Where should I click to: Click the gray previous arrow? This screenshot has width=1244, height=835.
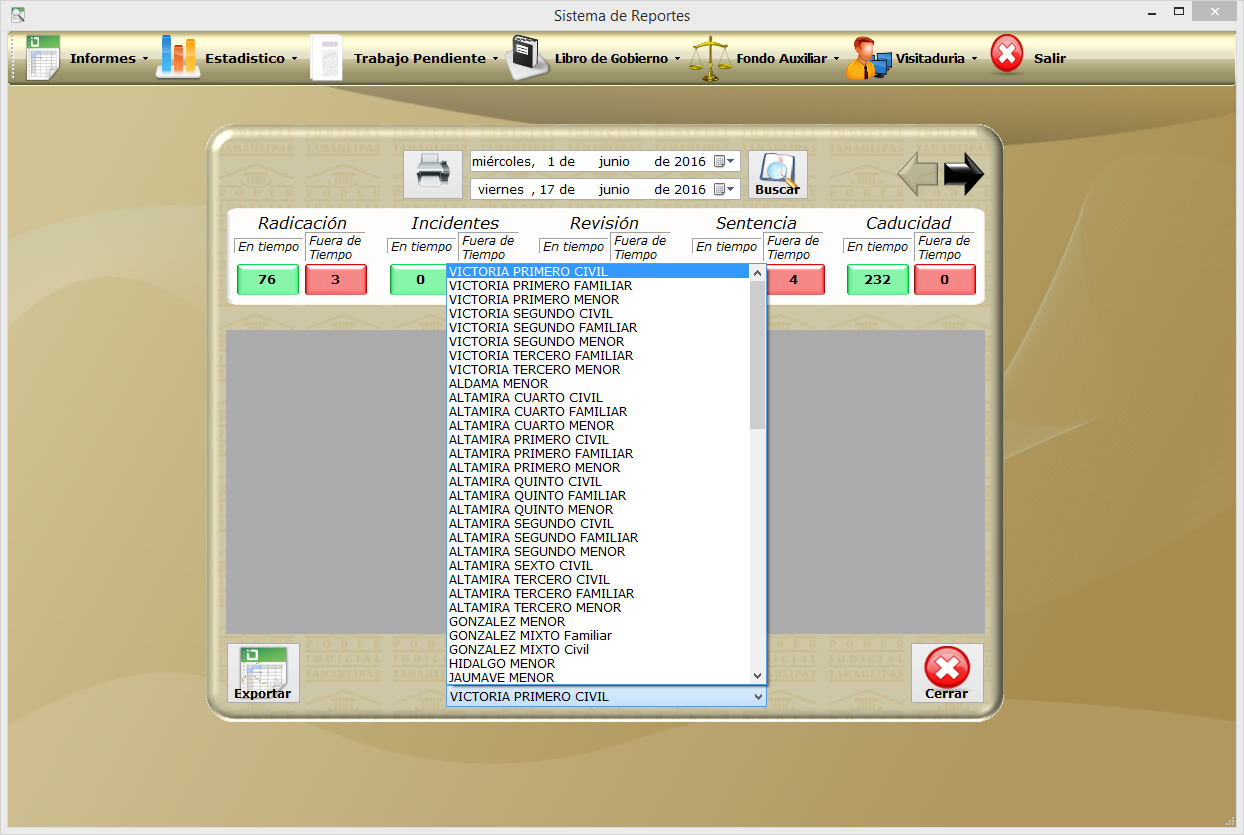(918, 175)
